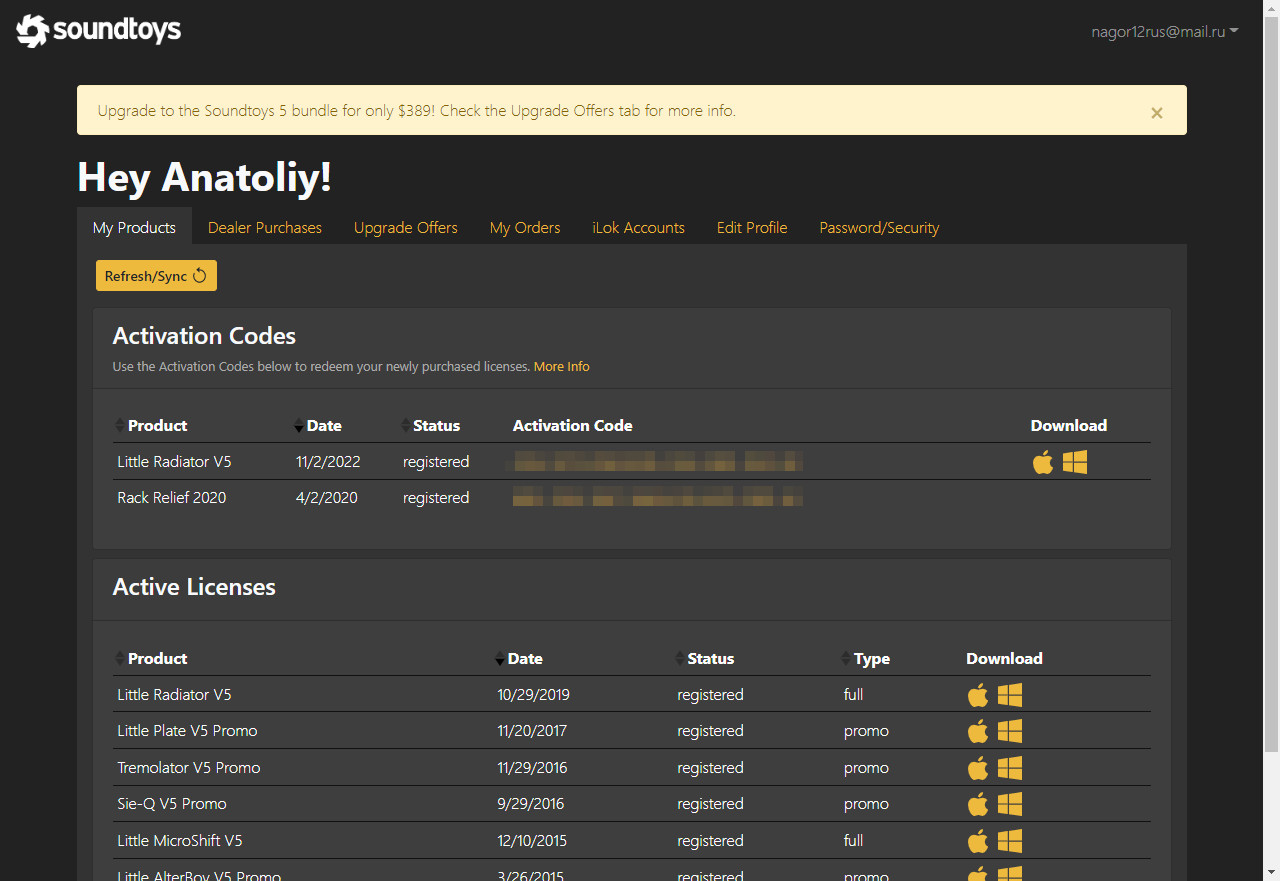
Task: Sort Activation Codes by Date column
Action: (x=318, y=426)
